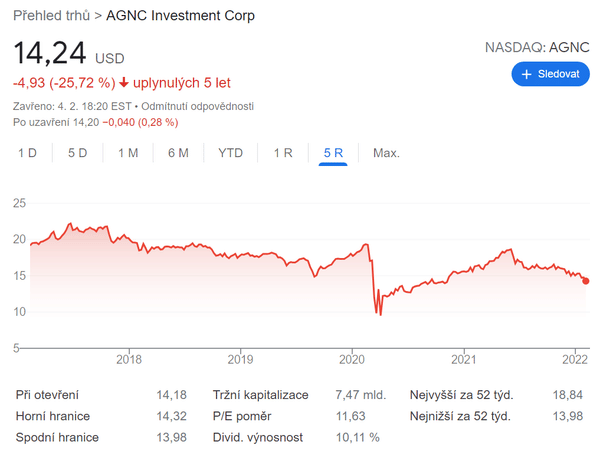600x450 pixels.
Task: Click the red down arrow indicator
Action: pos(123,83)
